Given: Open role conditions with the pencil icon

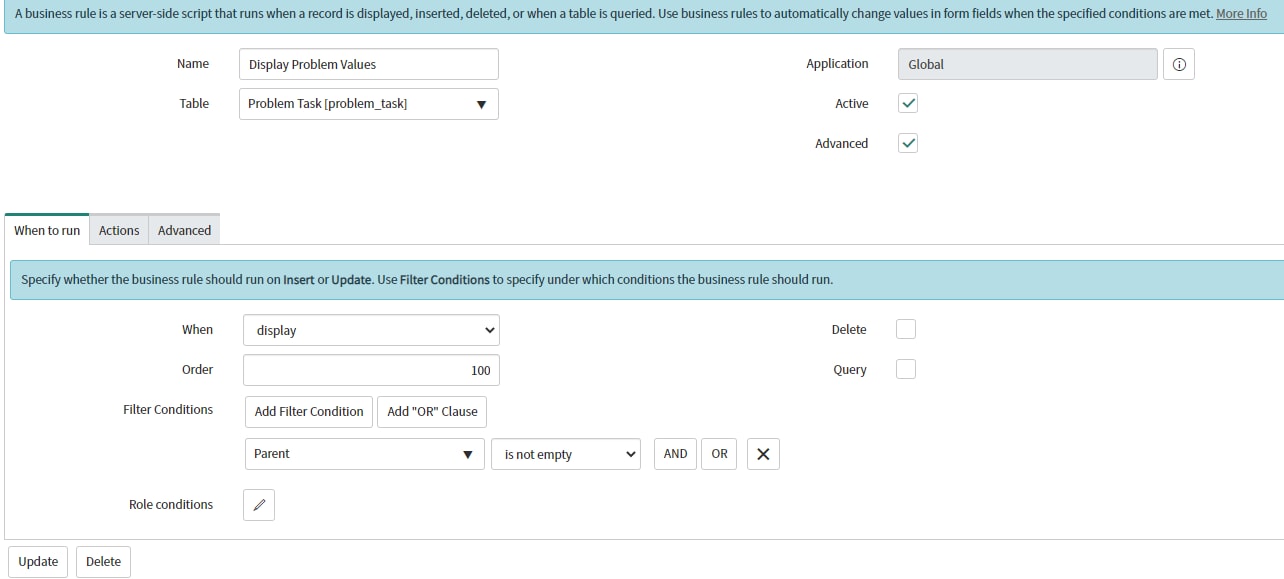Looking at the screenshot, I should point(259,505).
